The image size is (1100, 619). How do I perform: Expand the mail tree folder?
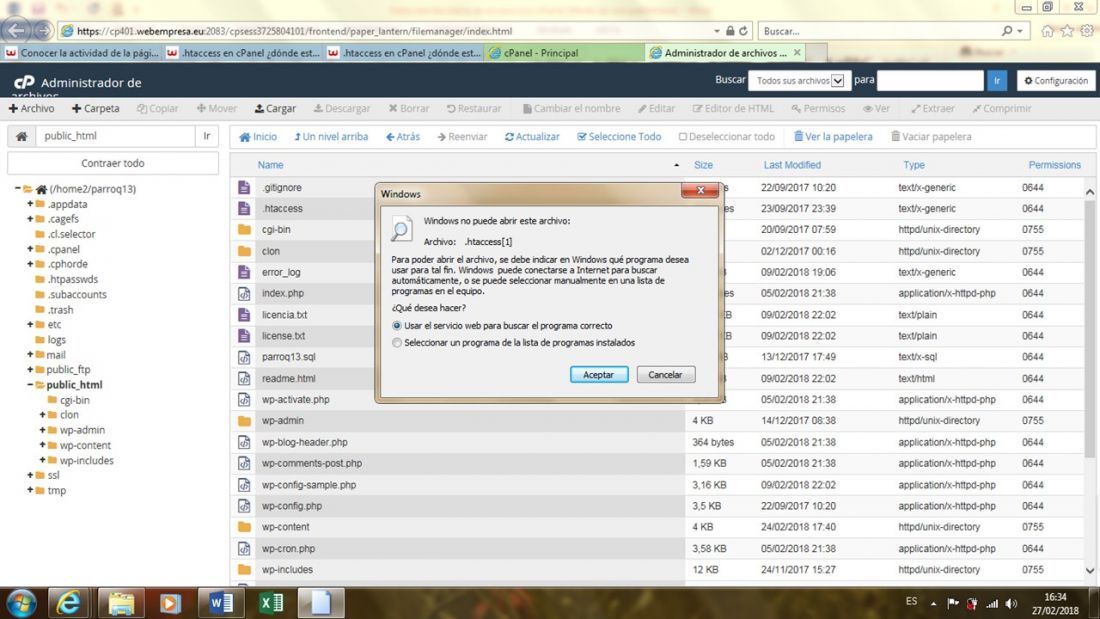pos(30,354)
